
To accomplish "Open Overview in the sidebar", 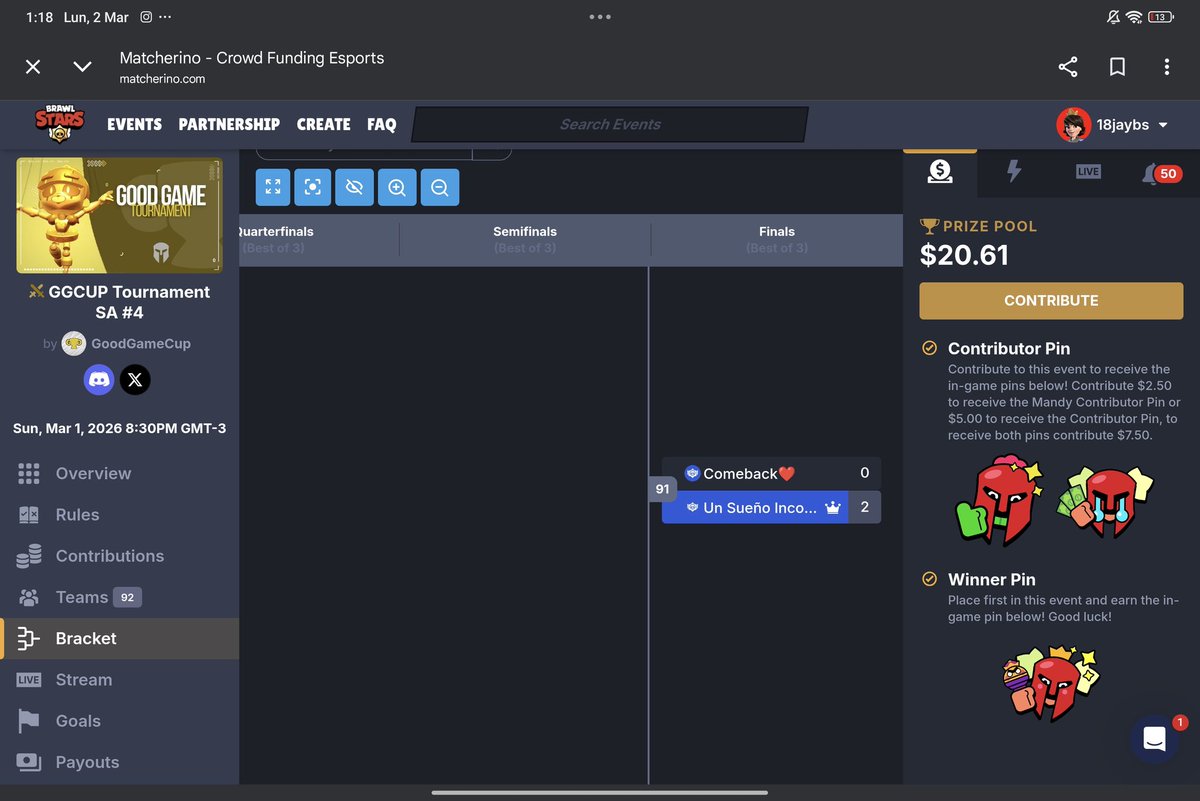I will pyautogui.click(x=119, y=473).
